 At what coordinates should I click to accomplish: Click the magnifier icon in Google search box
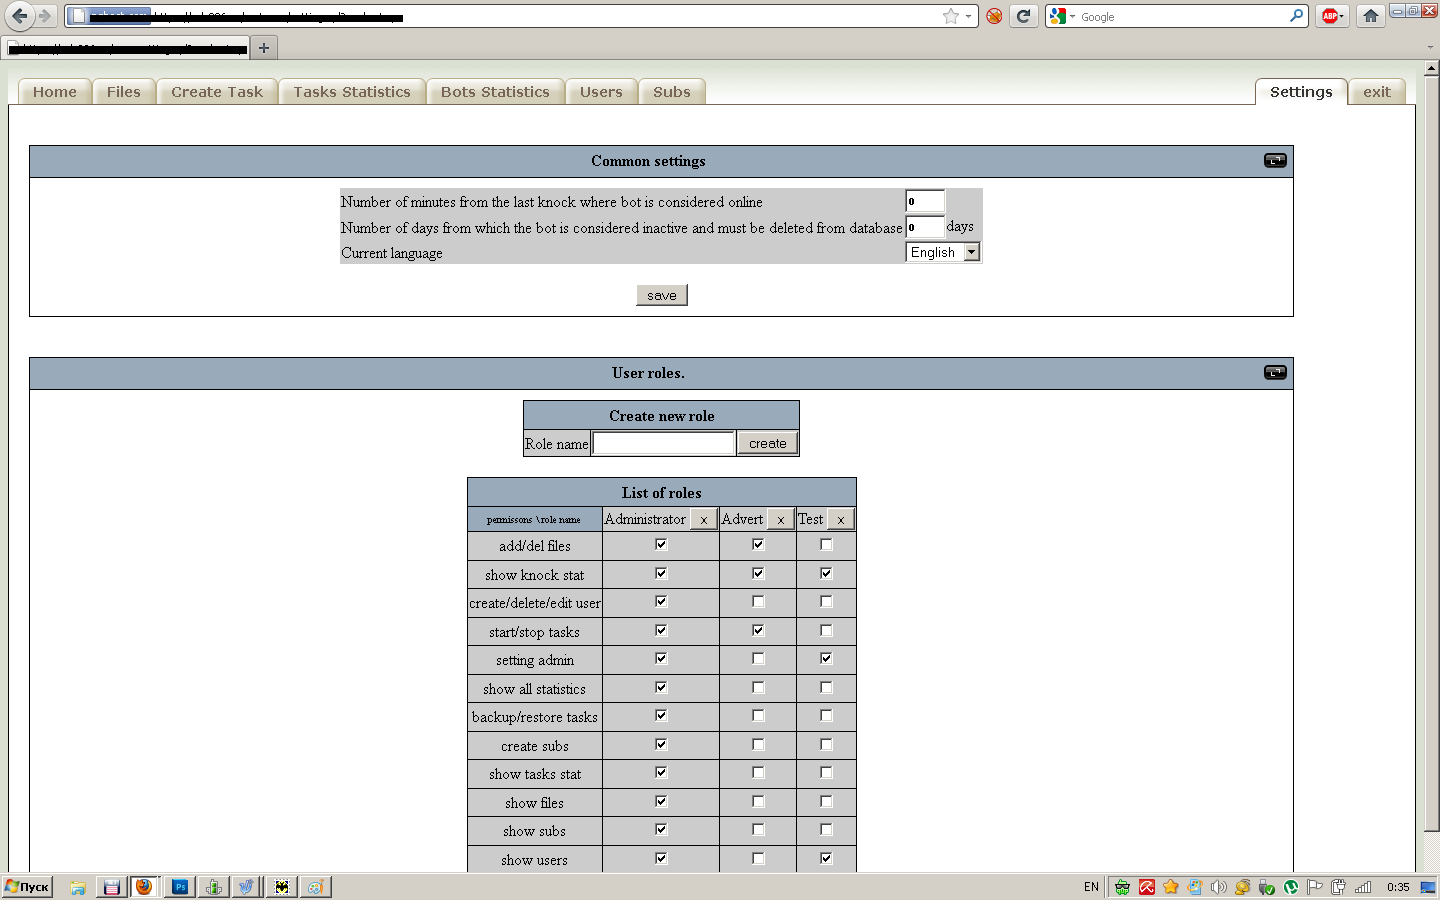(1296, 16)
